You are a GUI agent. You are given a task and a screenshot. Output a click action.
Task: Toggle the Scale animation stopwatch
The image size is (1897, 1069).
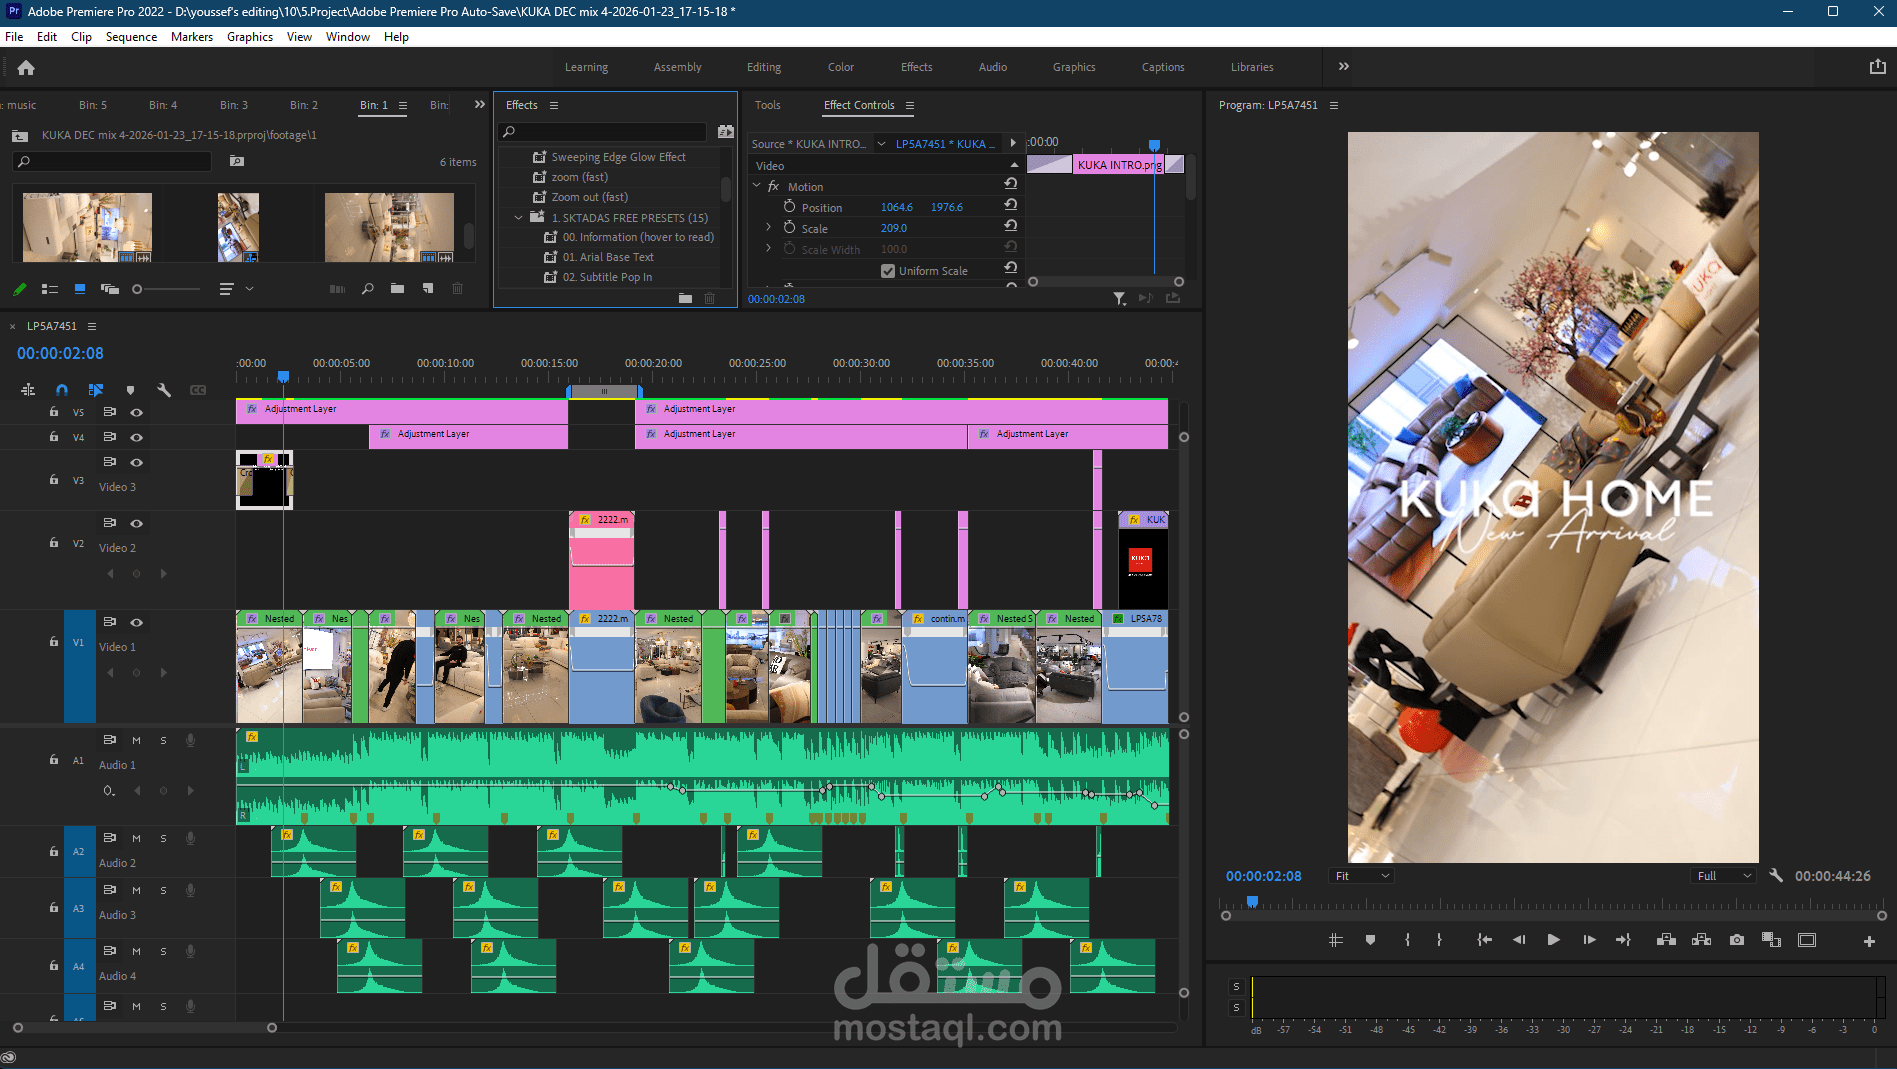(790, 228)
